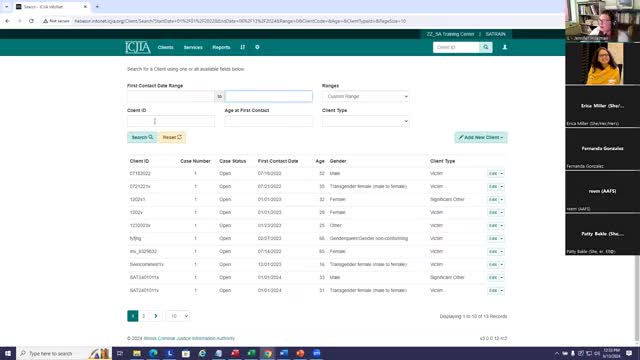This screenshot has height=360, width=640.
Task: Focus the navbar Client ID field
Action: 456,47
